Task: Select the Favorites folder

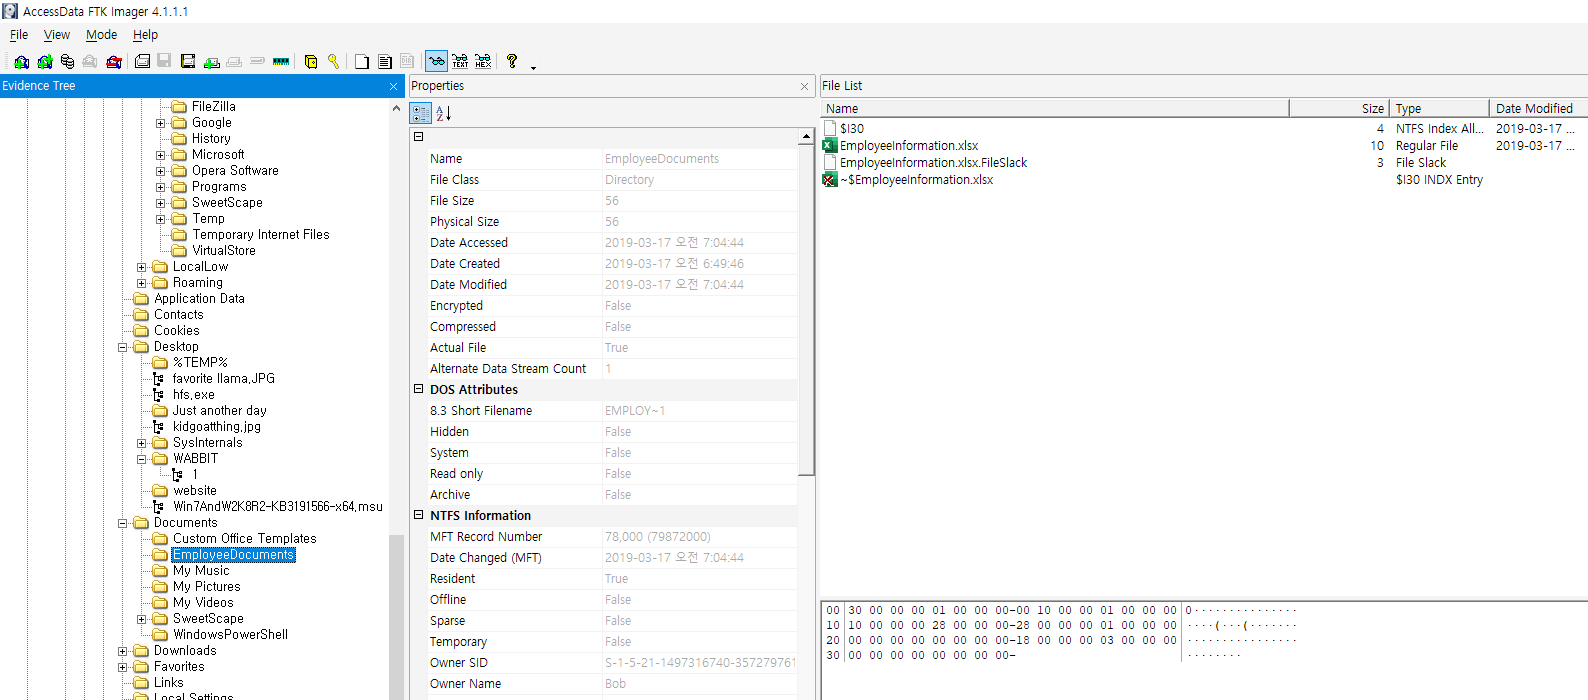Action: click(179, 667)
